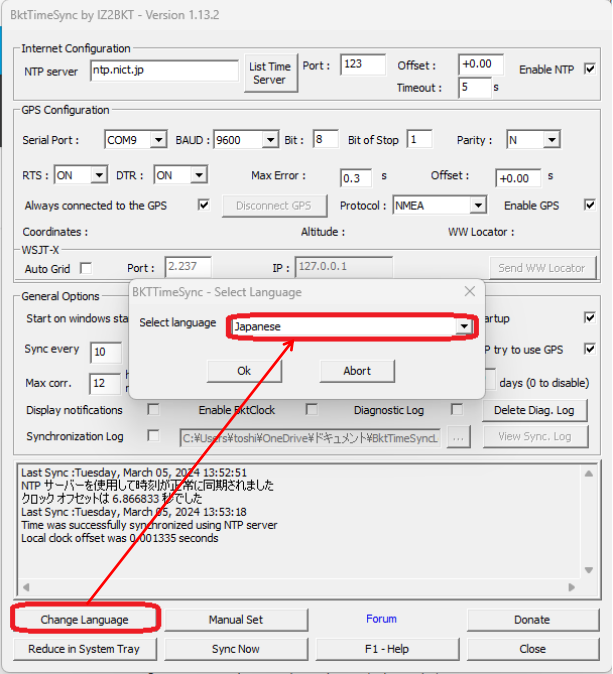
Task: Click the WSJT-X IP field 127.0.0.1
Action: (x=343, y=267)
